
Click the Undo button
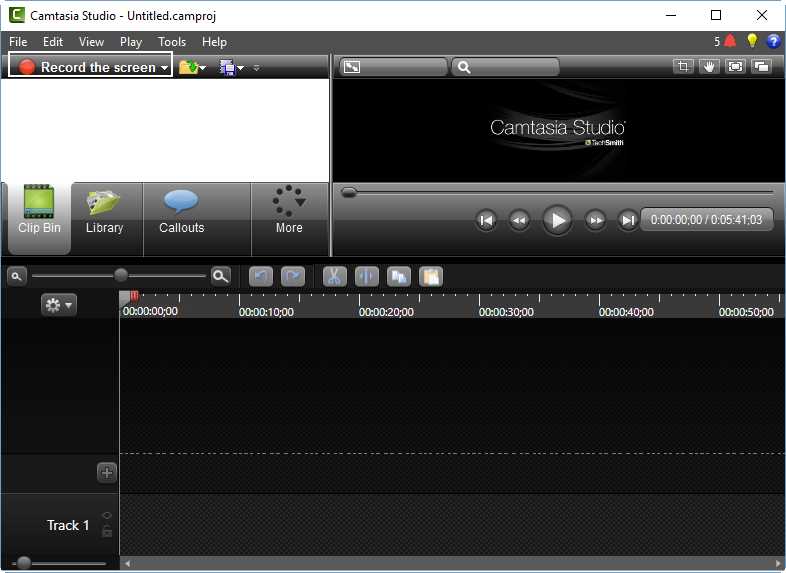(261, 276)
